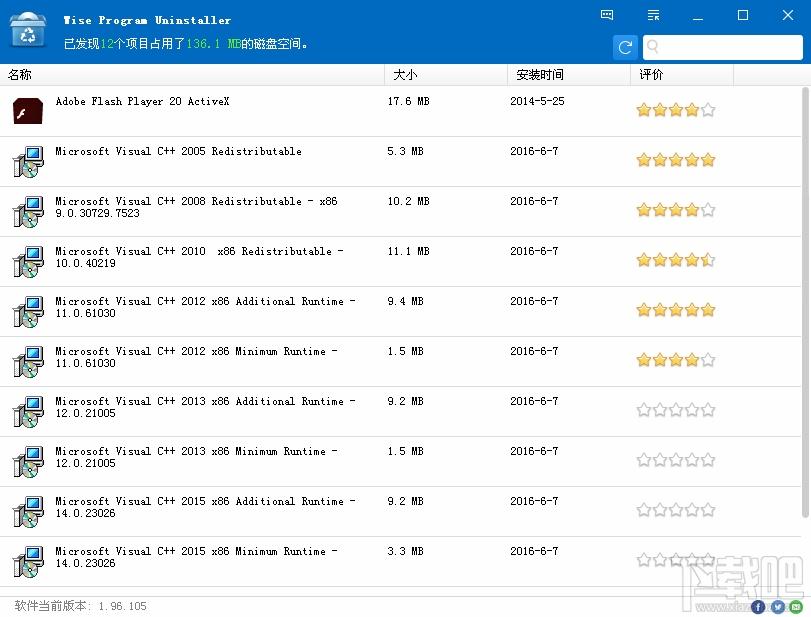811x617 pixels.
Task: Click the software version 1.96.105 label
Action: tap(81, 606)
